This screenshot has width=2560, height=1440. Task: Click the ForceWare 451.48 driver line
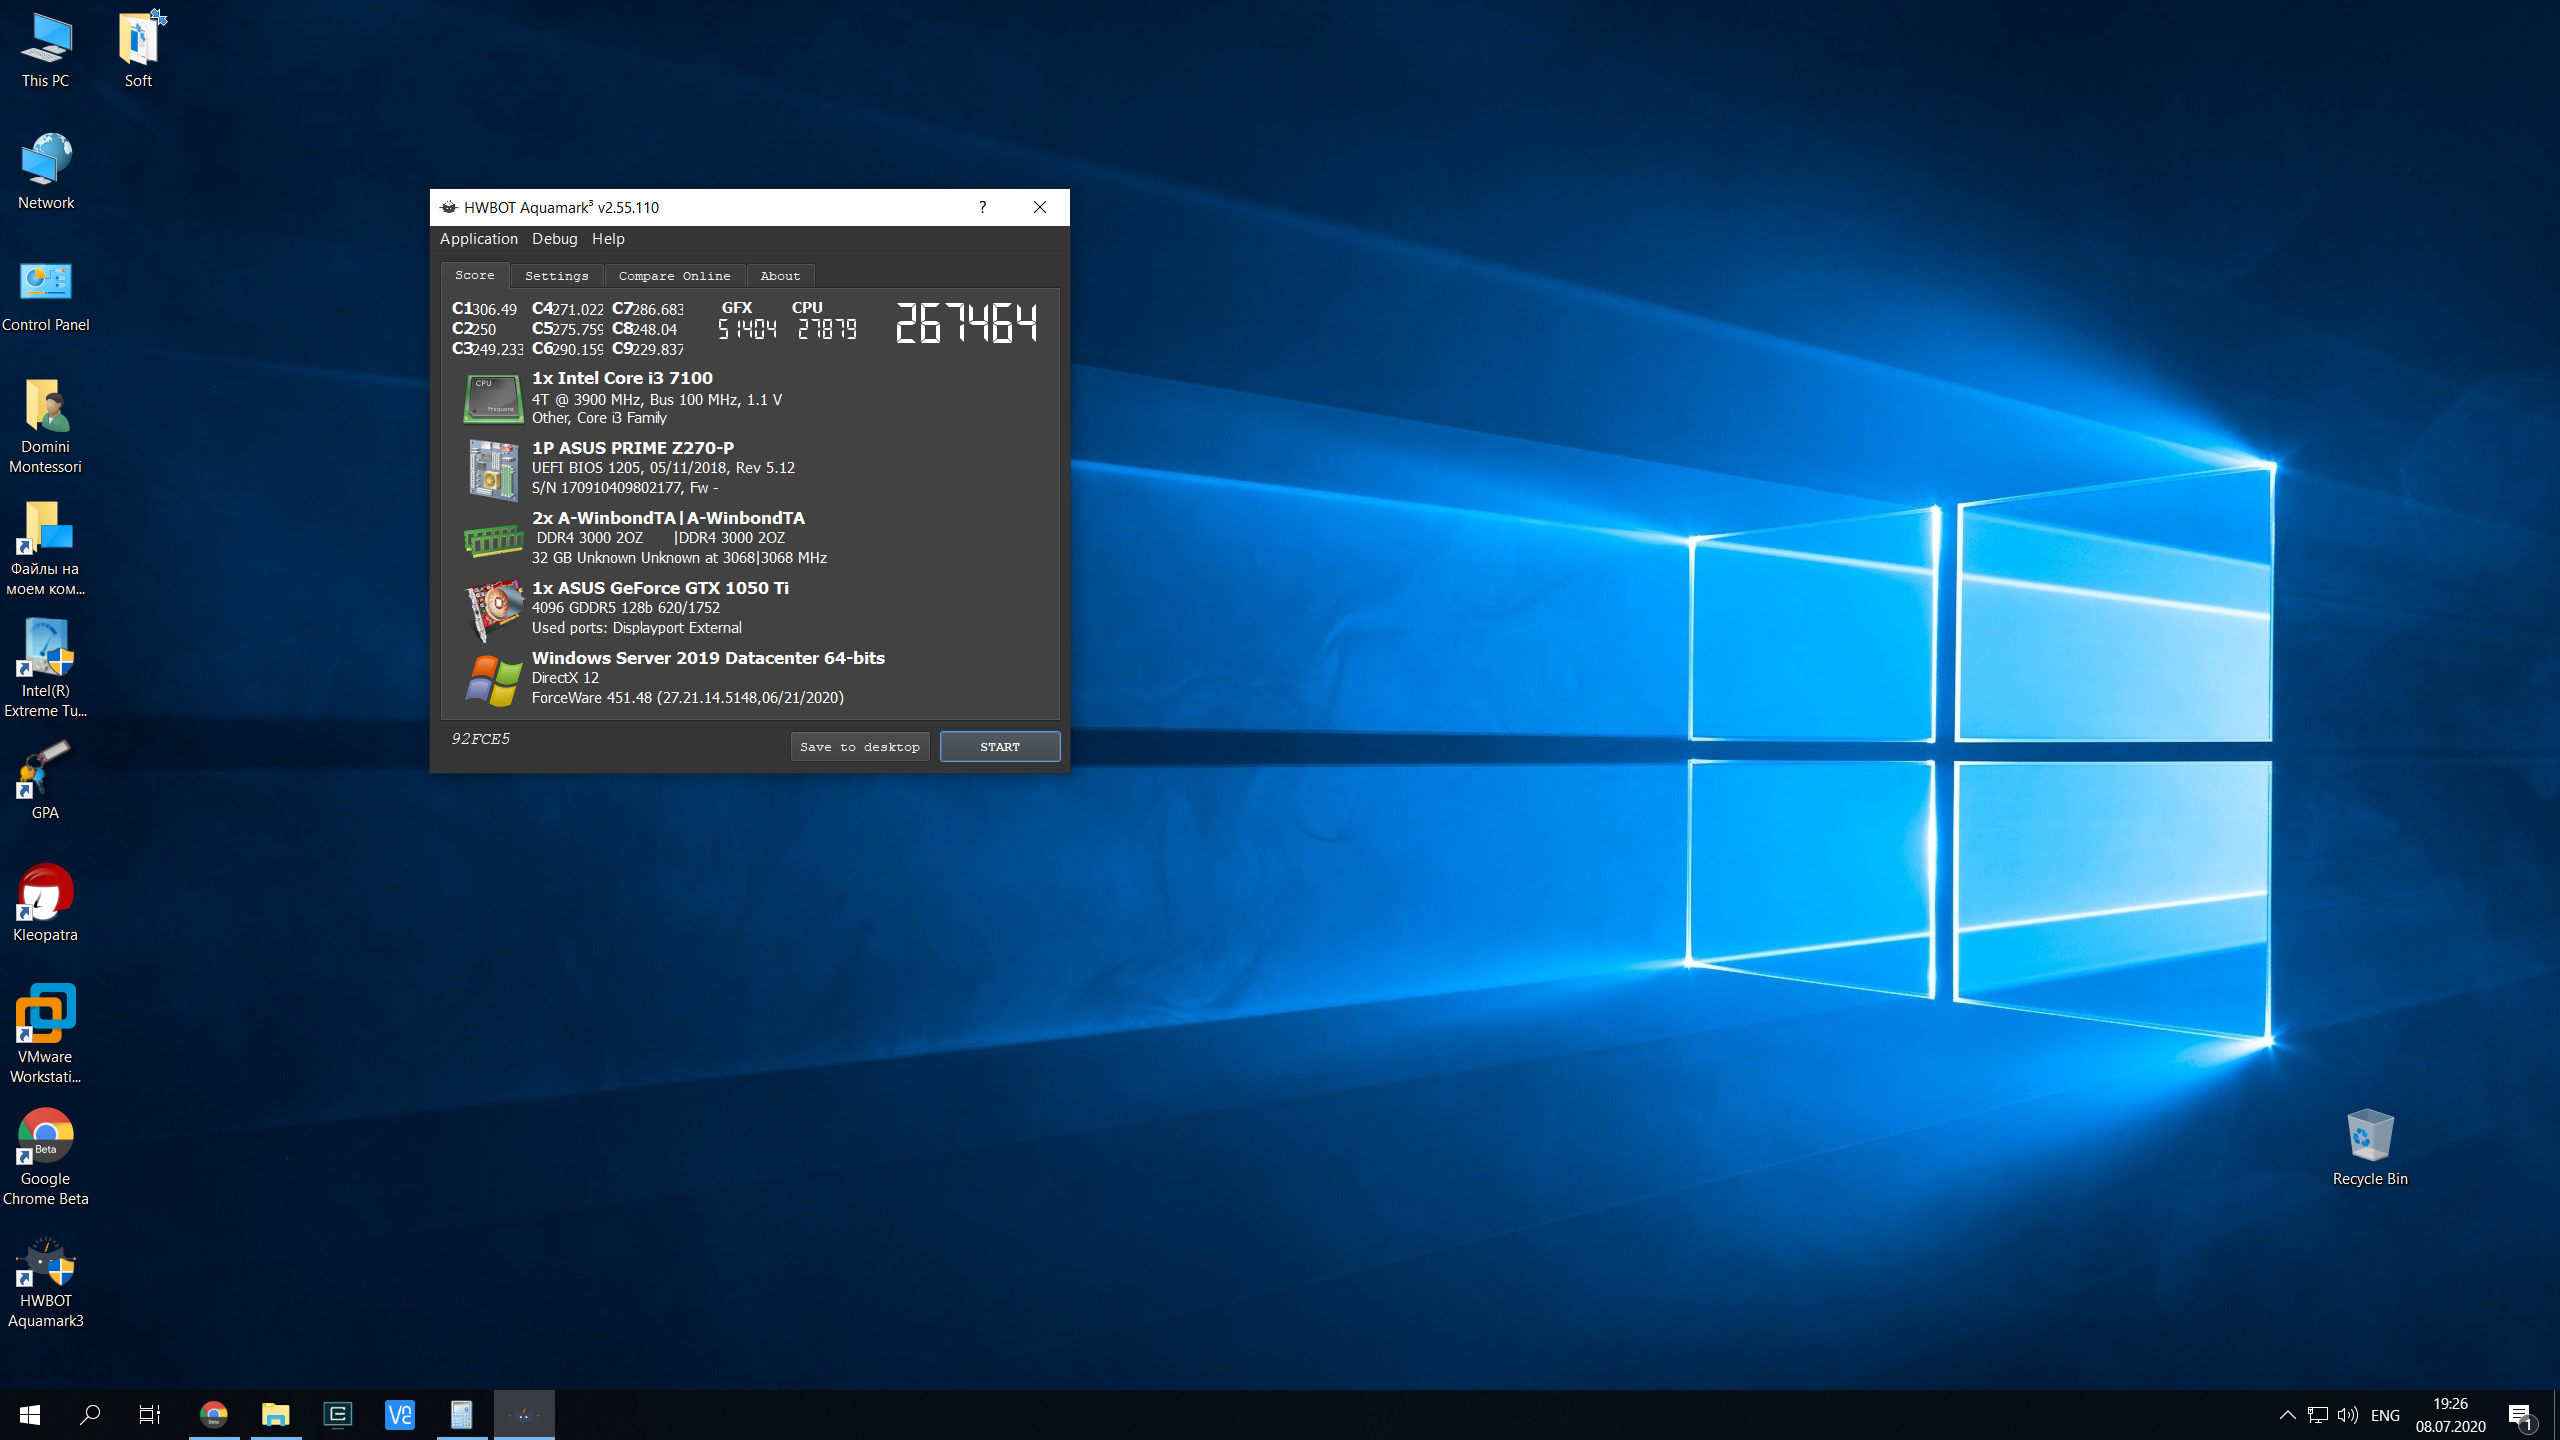pos(688,698)
